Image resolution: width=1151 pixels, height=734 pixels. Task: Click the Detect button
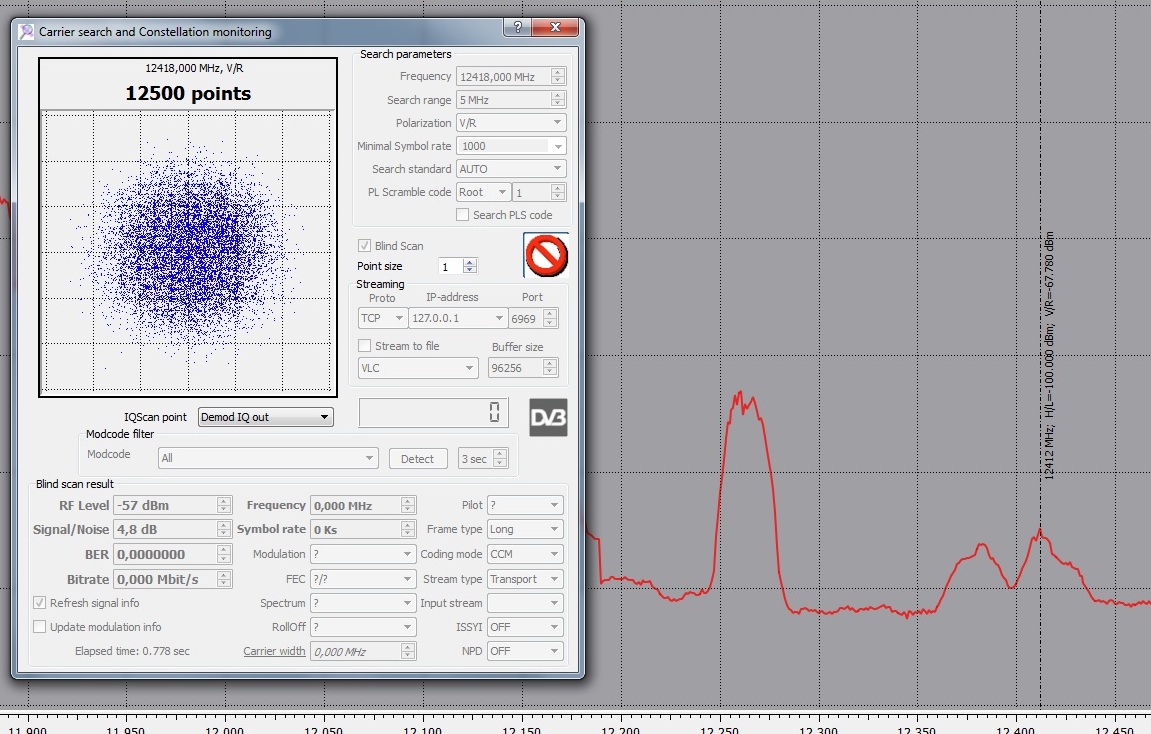(x=418, y=459)
